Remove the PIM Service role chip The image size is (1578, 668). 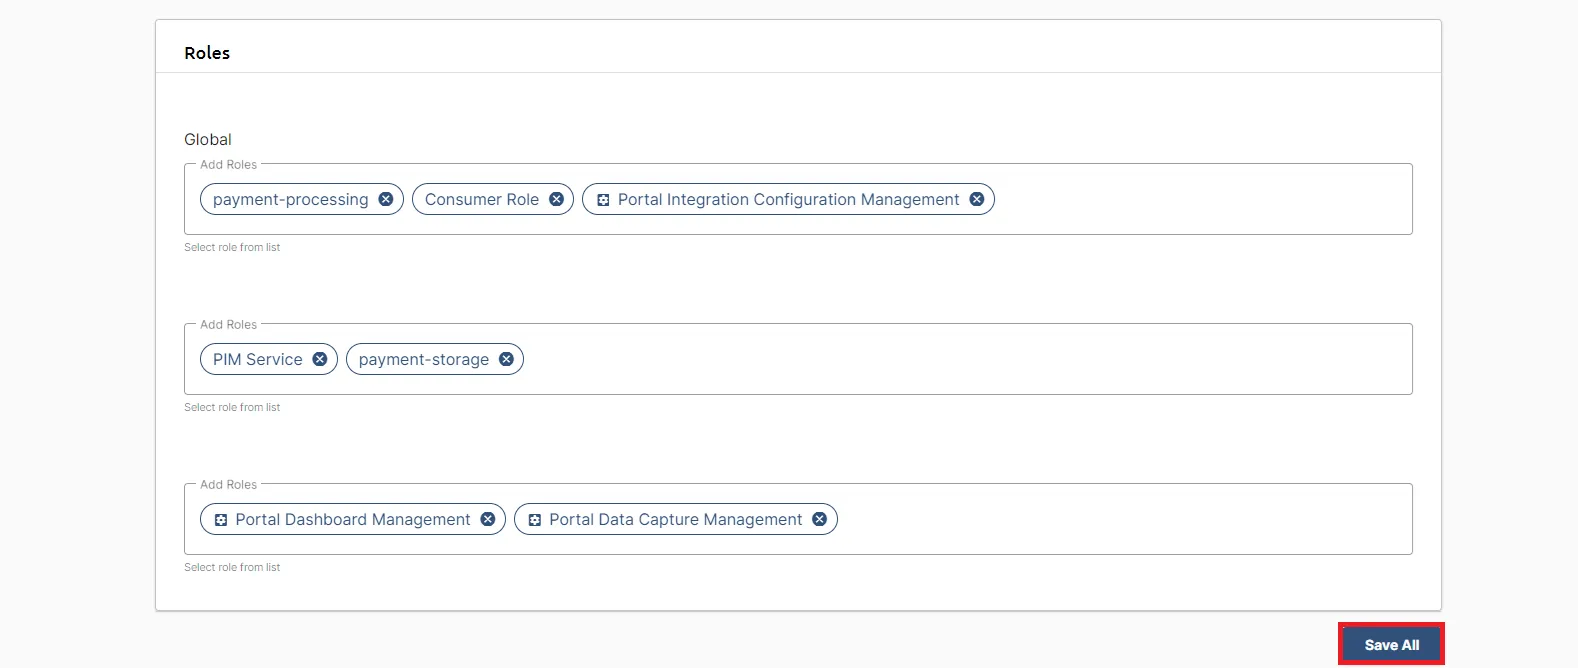pyautogui.click(x=320, y=359)
